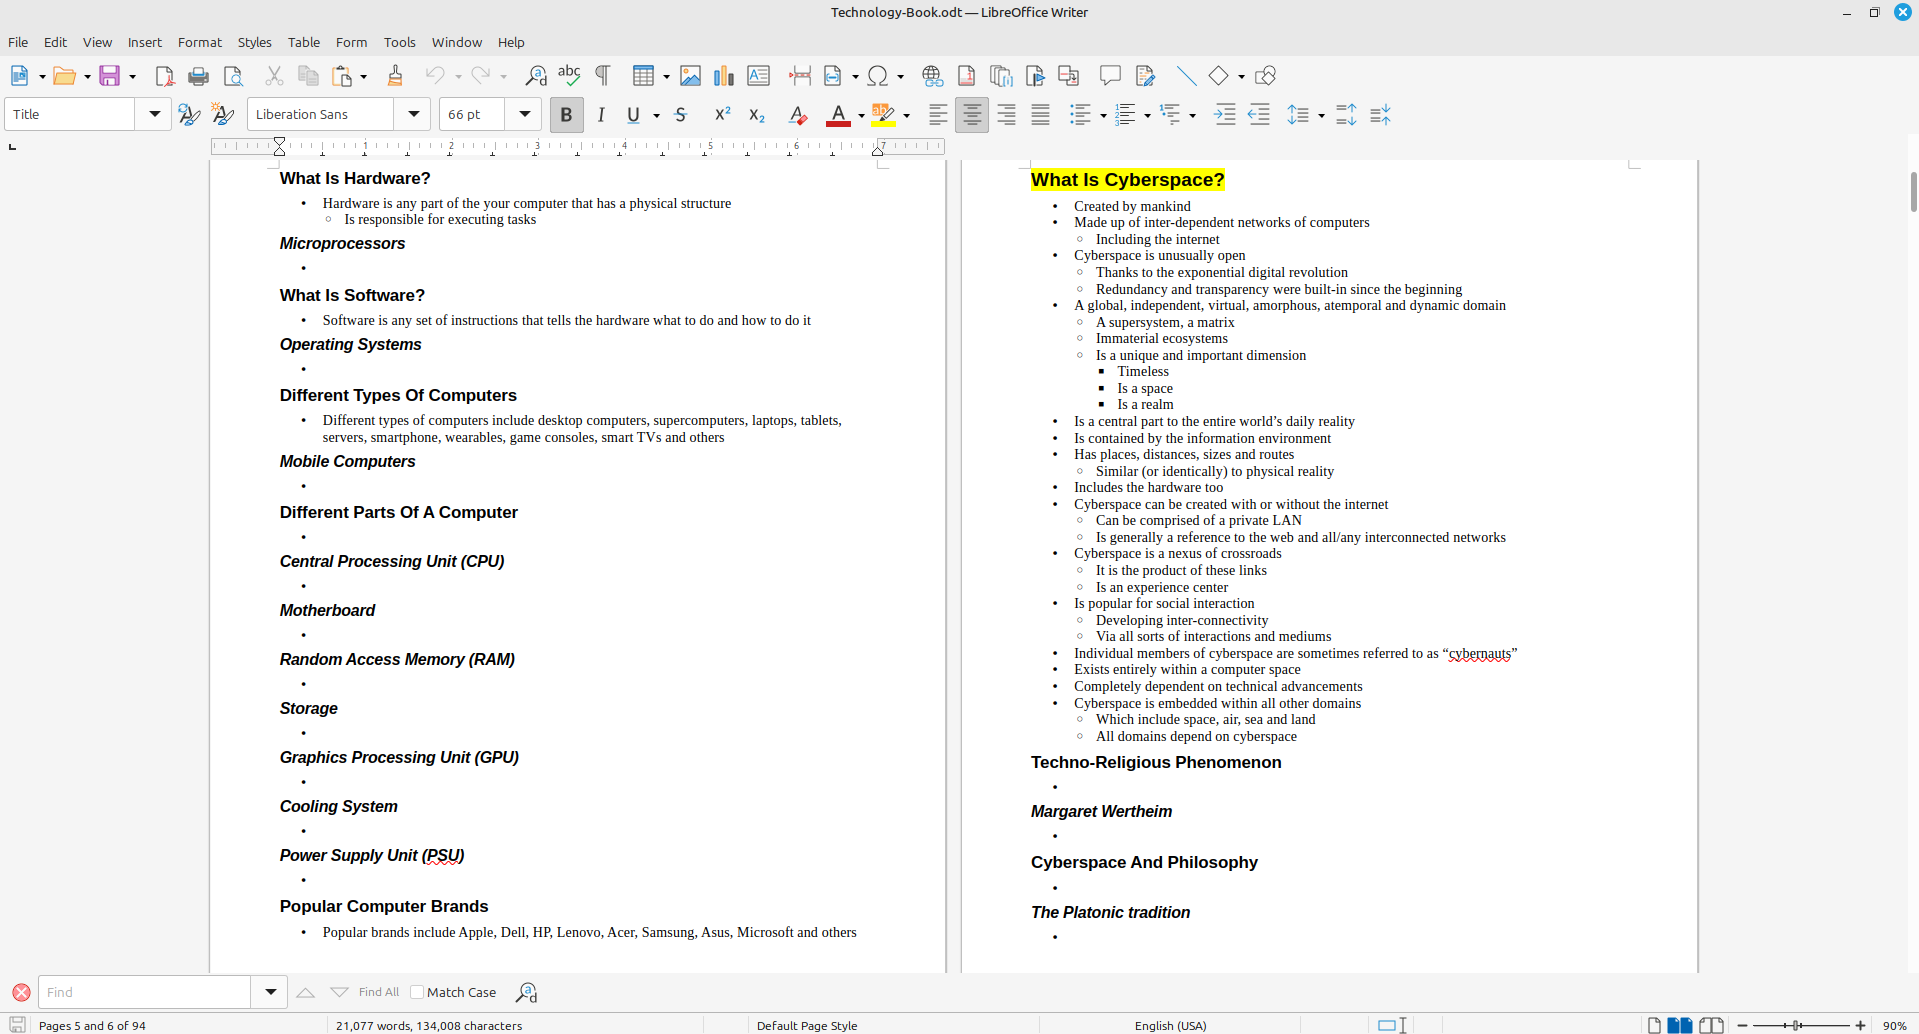Select Center horizontally alignment
1919x1034 pixels.
972,115
